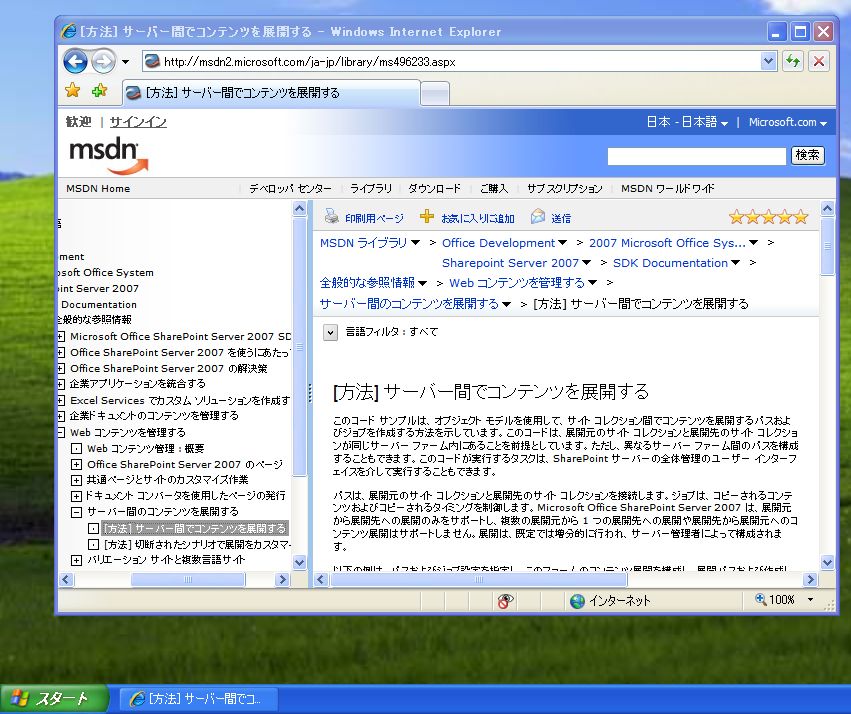Open the address bar URL dropdown

point(768,61)
